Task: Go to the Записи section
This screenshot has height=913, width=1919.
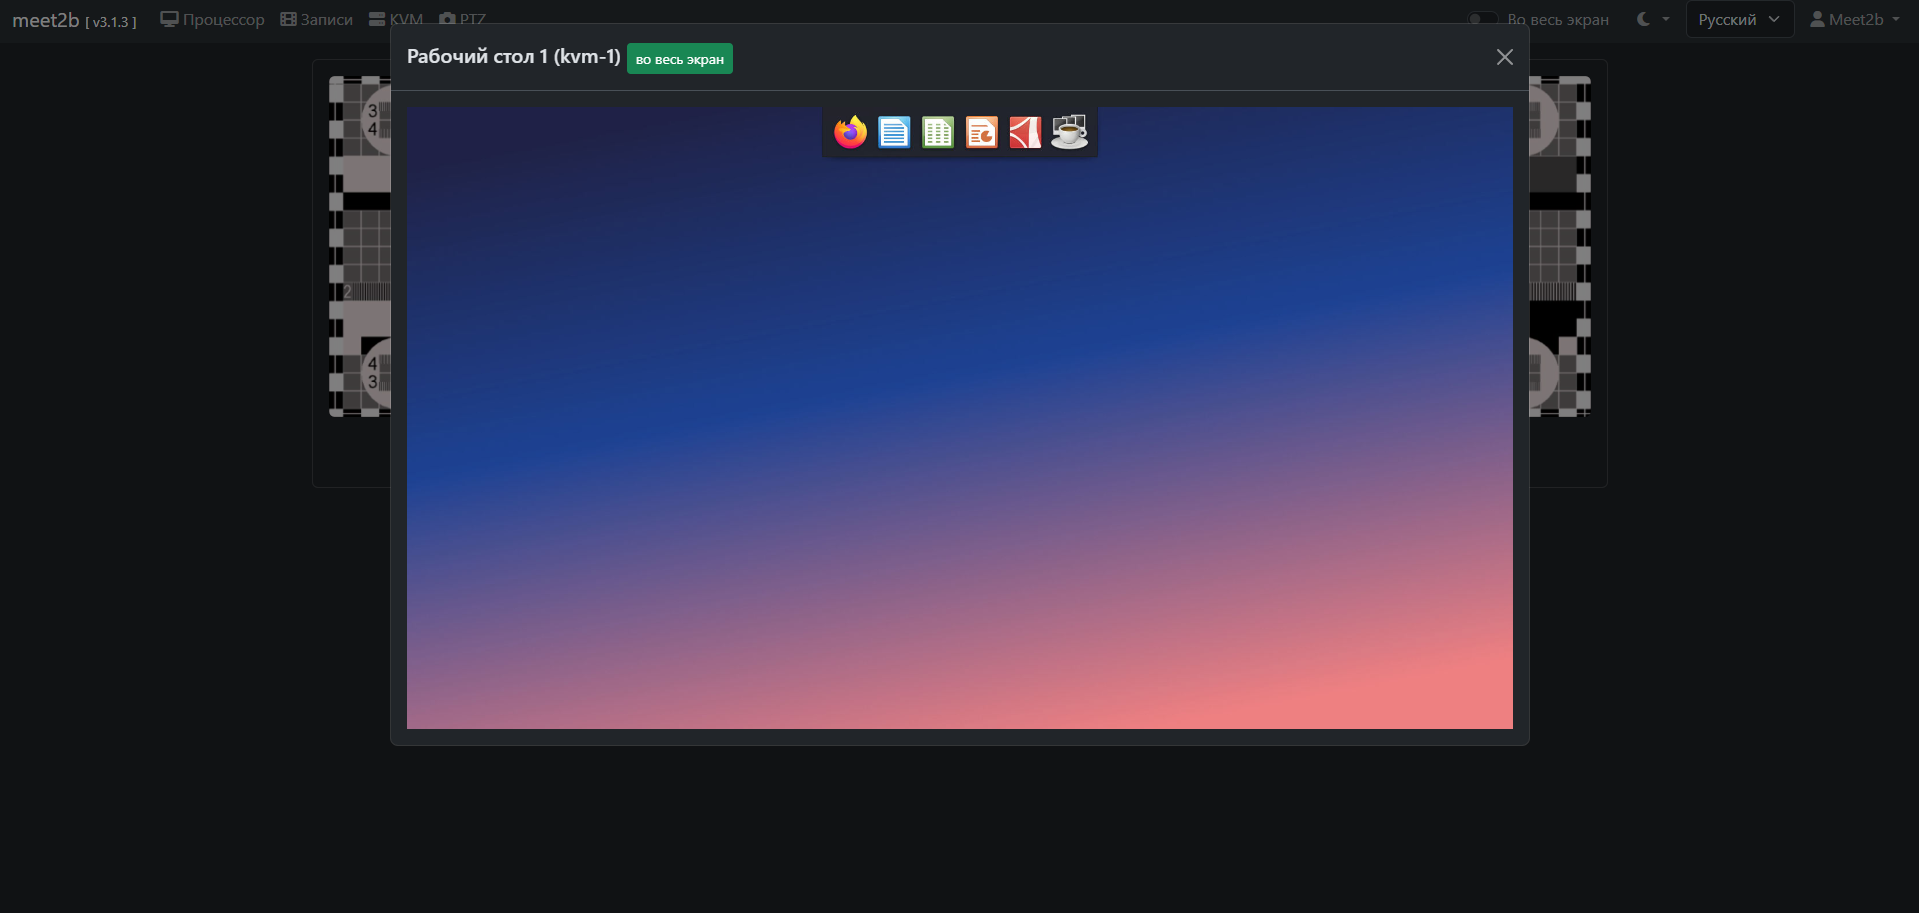Action: pyautogui.click(x=316, y=20)
